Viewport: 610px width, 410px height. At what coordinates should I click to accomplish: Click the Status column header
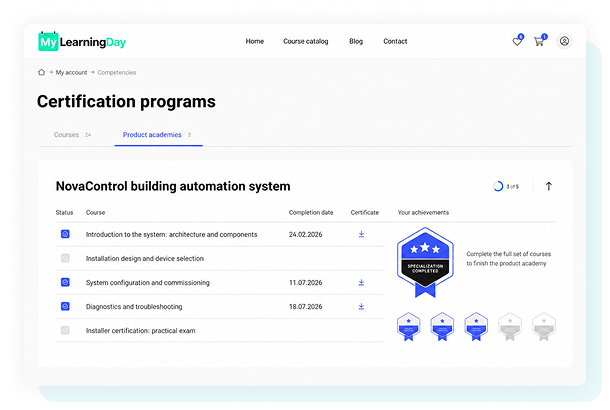[64, 212]
